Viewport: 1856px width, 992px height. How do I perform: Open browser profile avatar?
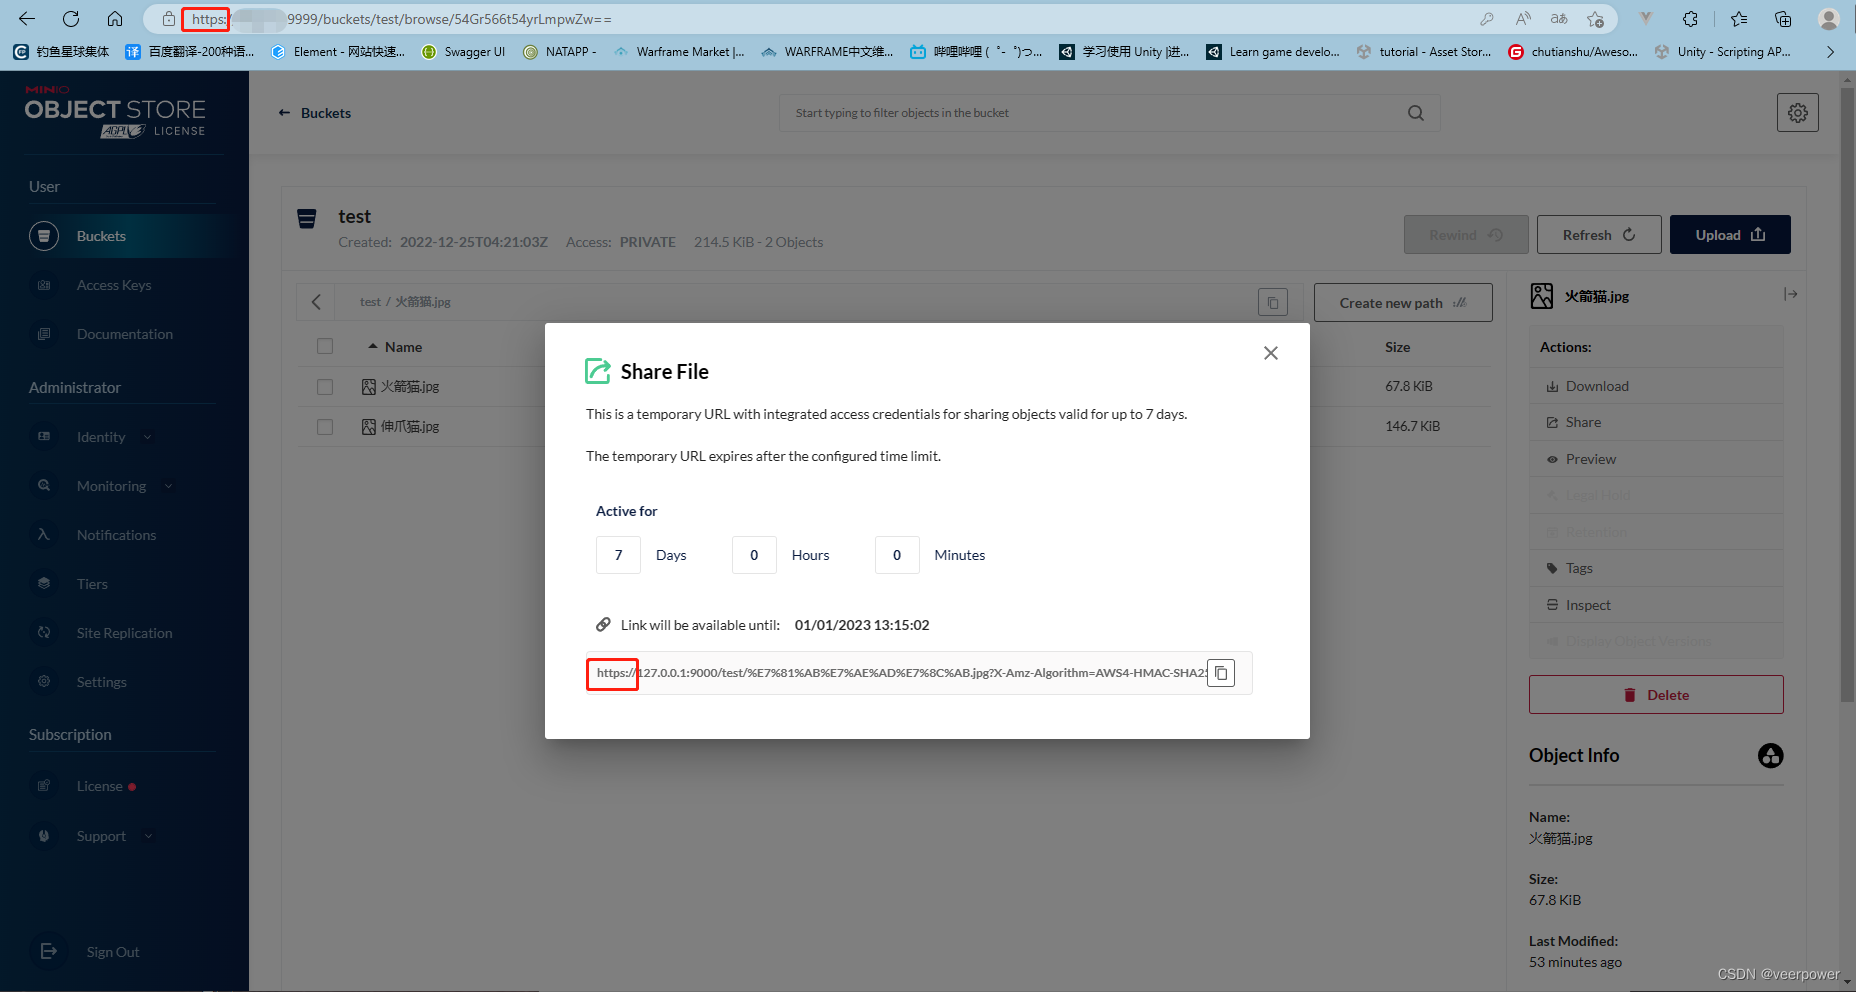click(x=1829, y=19)
